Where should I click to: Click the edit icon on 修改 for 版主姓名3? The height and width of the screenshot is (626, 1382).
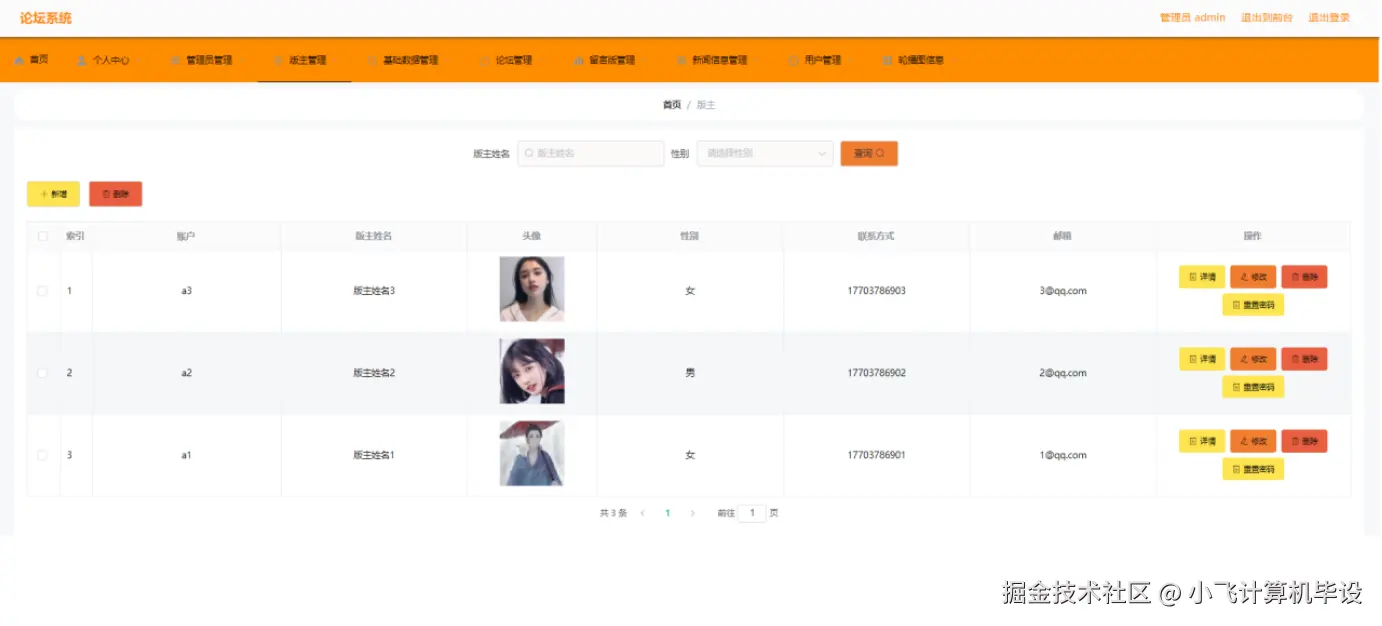pyautogui.click(x=1245, y=277)
